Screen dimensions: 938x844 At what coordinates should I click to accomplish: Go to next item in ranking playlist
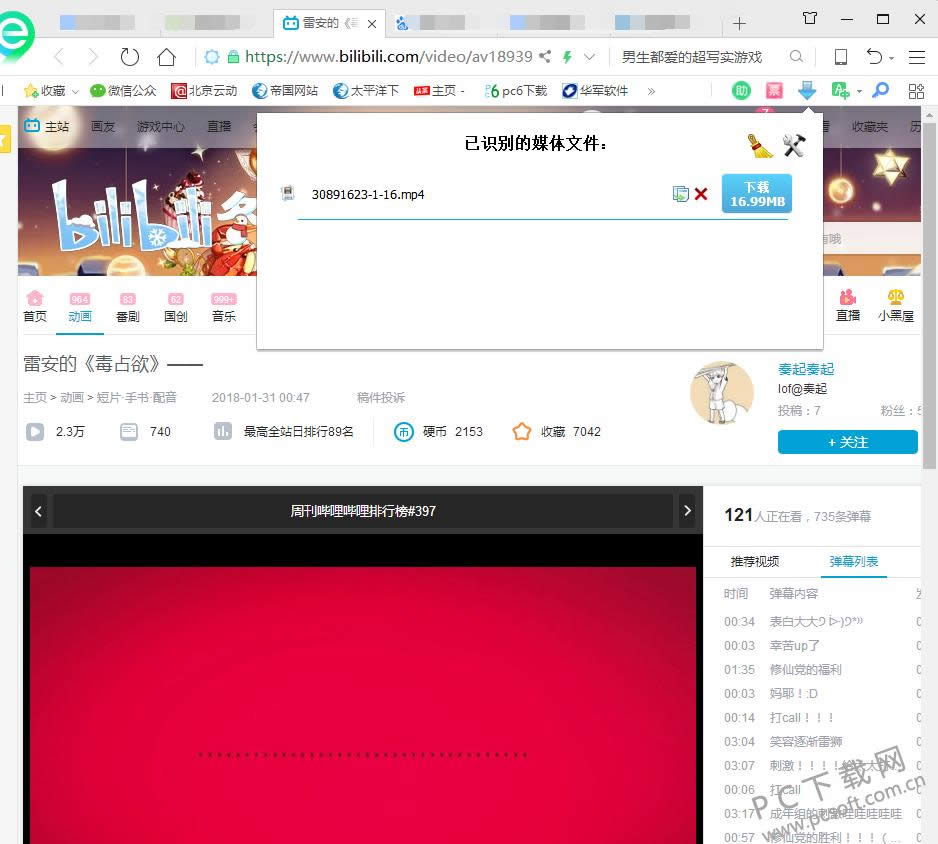tap(687, 511)
